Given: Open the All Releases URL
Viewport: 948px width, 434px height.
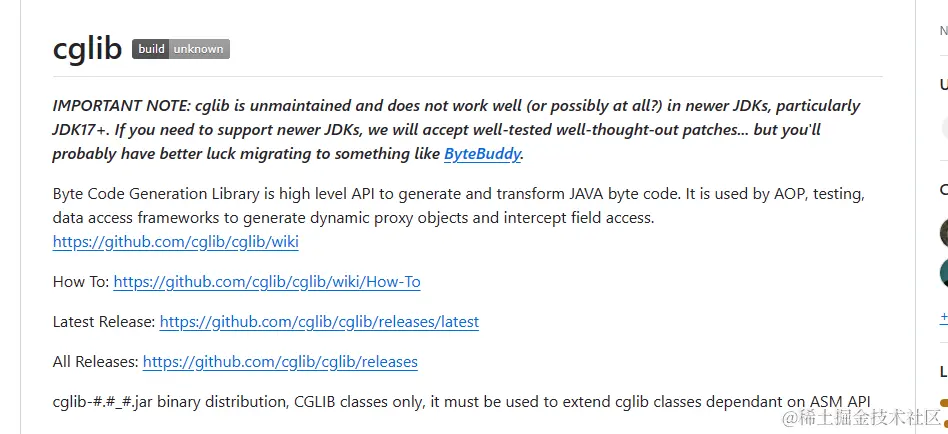Looking at the screenshot, I should (x=280, y=362).
